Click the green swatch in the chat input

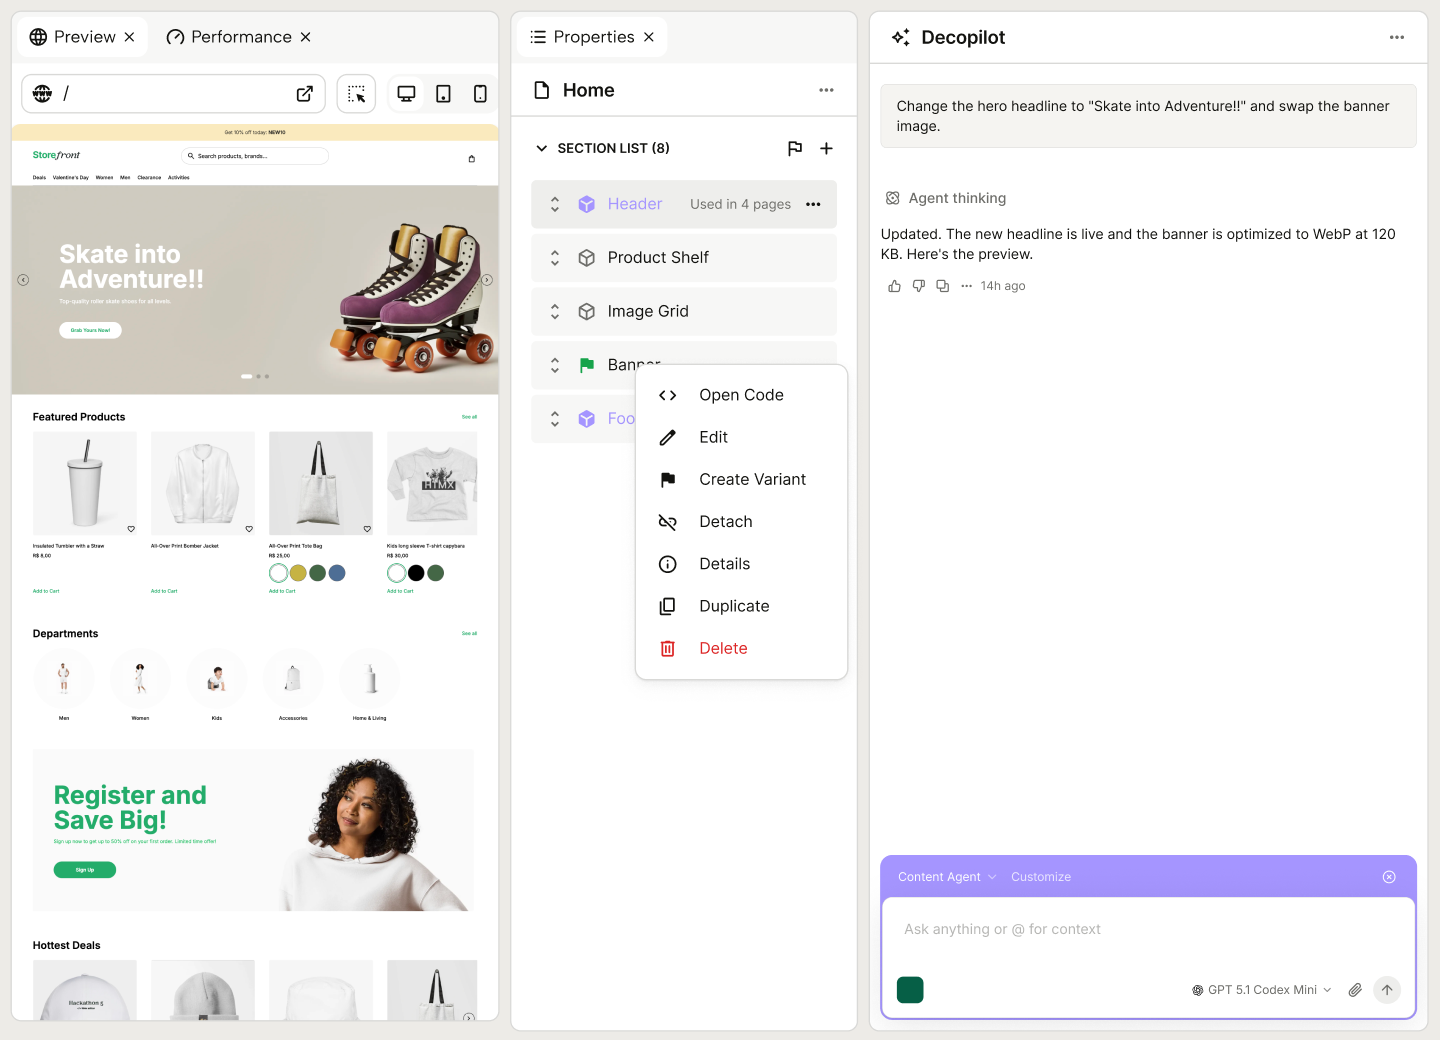pyautogui.click(x=910, y=990)
